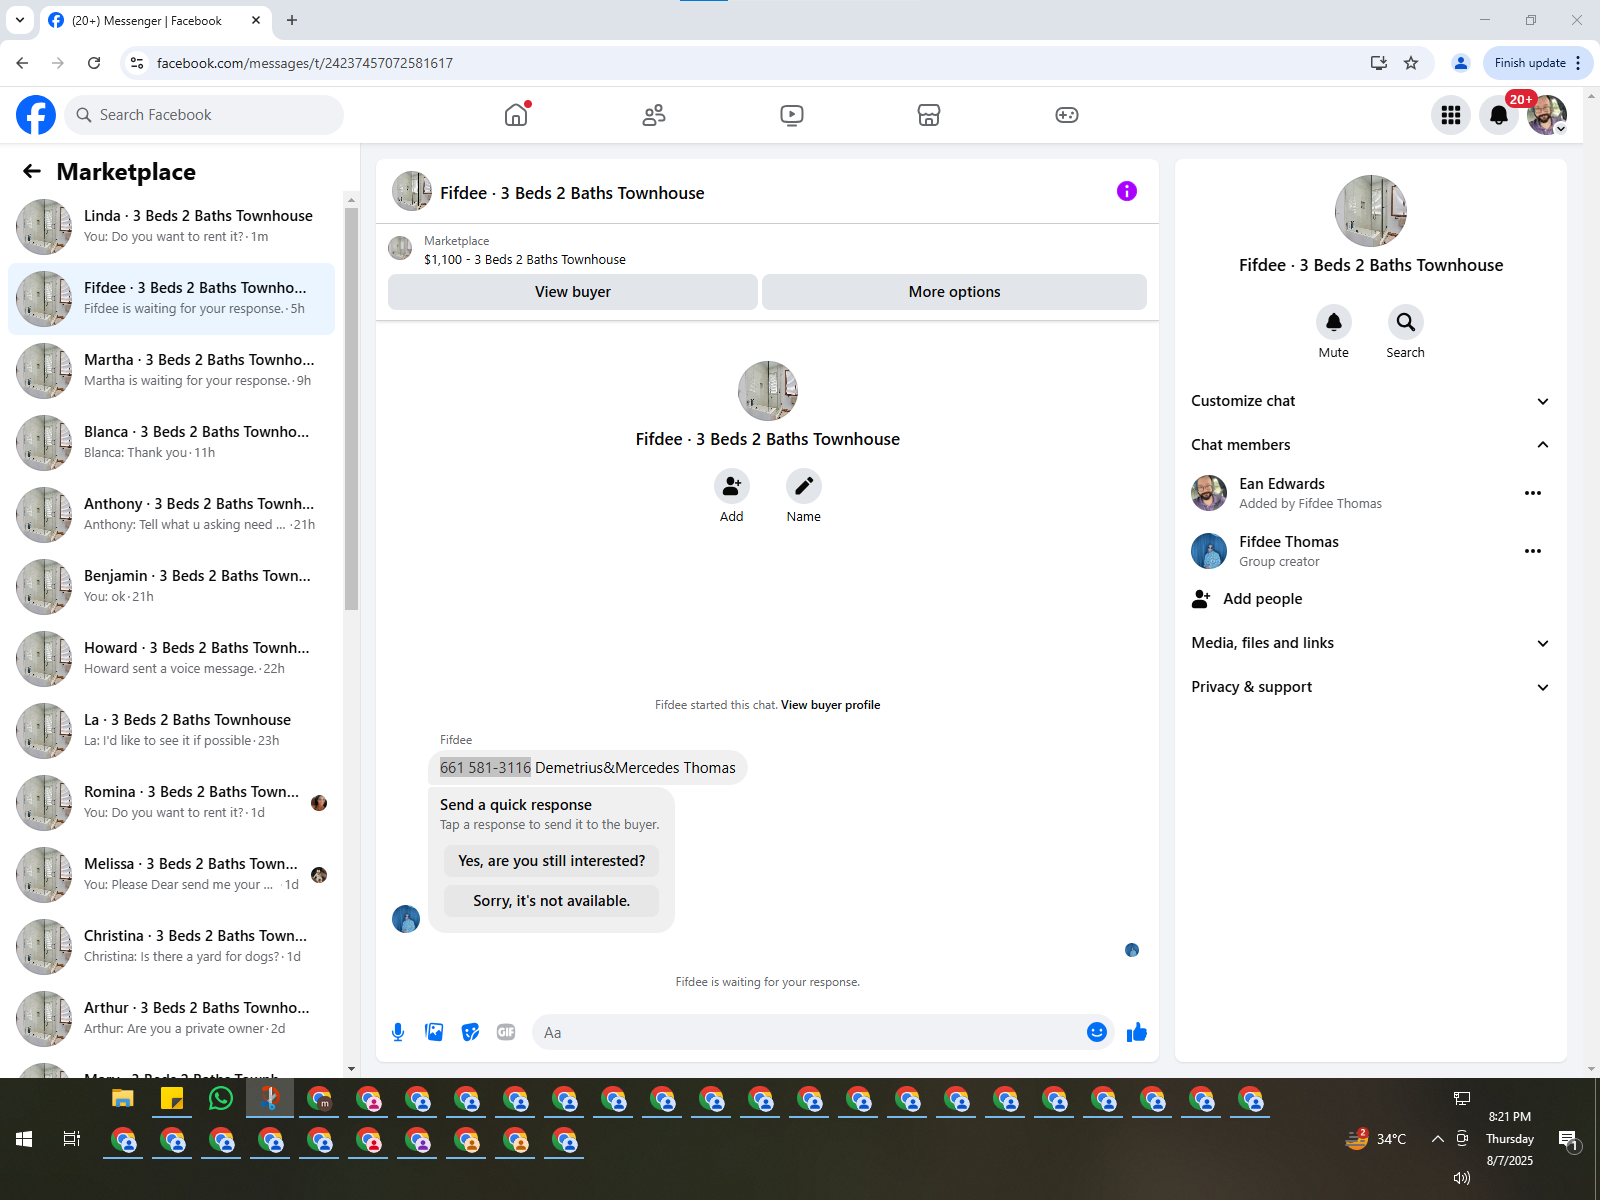Viewport: 1600px width, 1200px height.
Task: Expand the Customize chat section
Action: tap(1371, 401)
